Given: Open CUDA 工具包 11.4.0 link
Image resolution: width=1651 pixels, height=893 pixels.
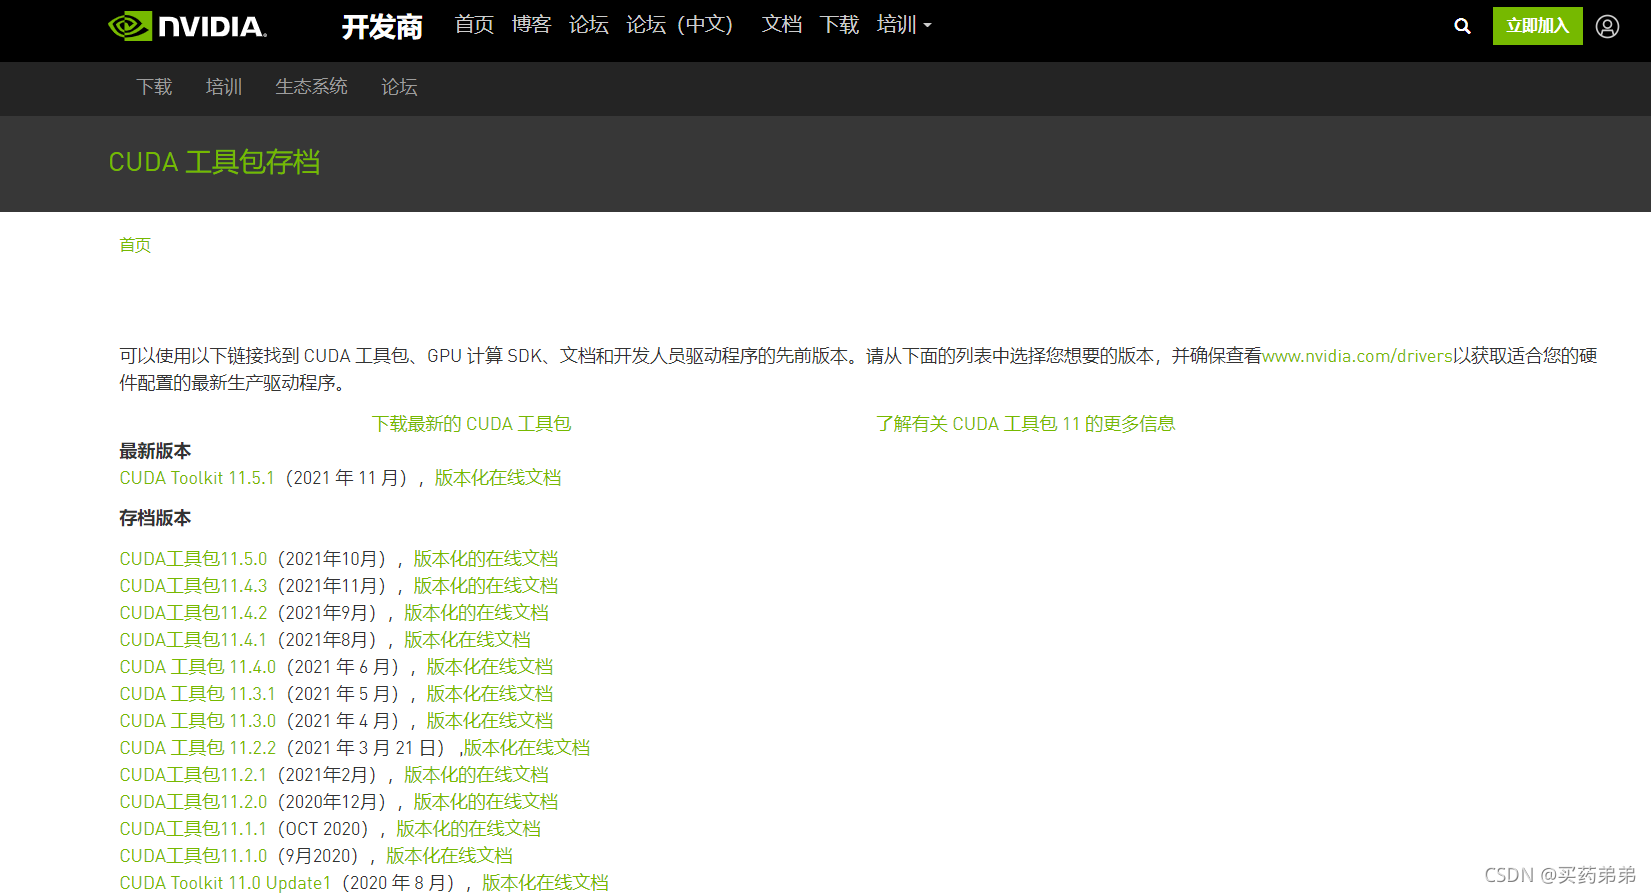Looking at the screenshot, I should (x=198, y=667).
